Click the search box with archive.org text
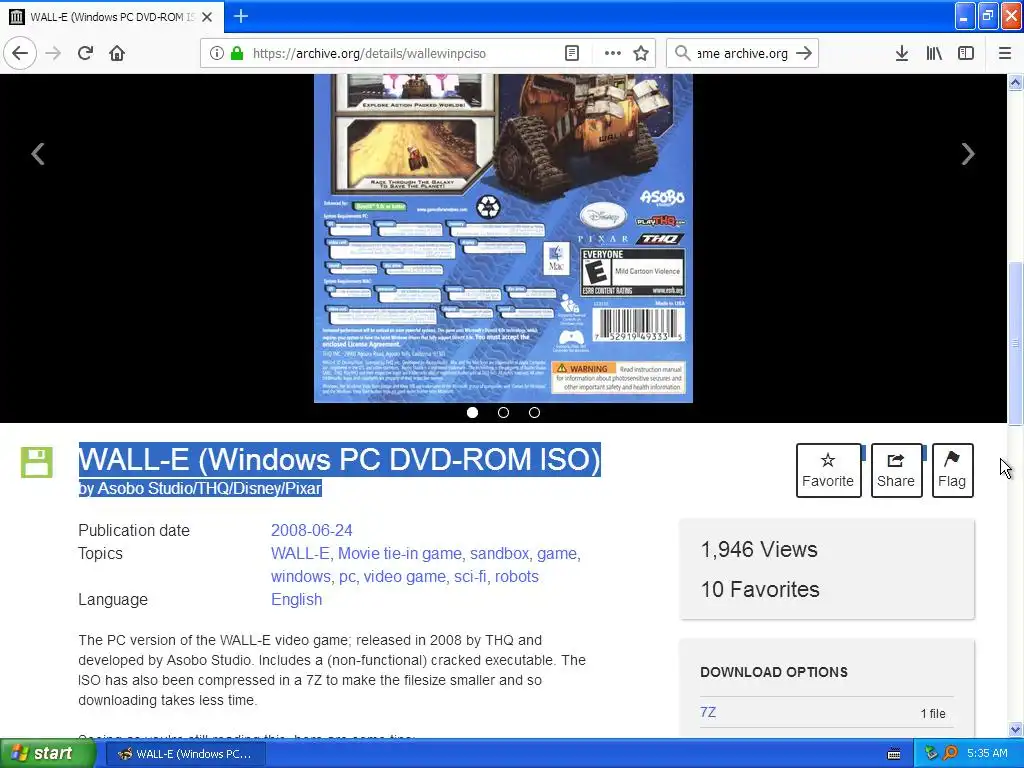 [x=742, y=54]
